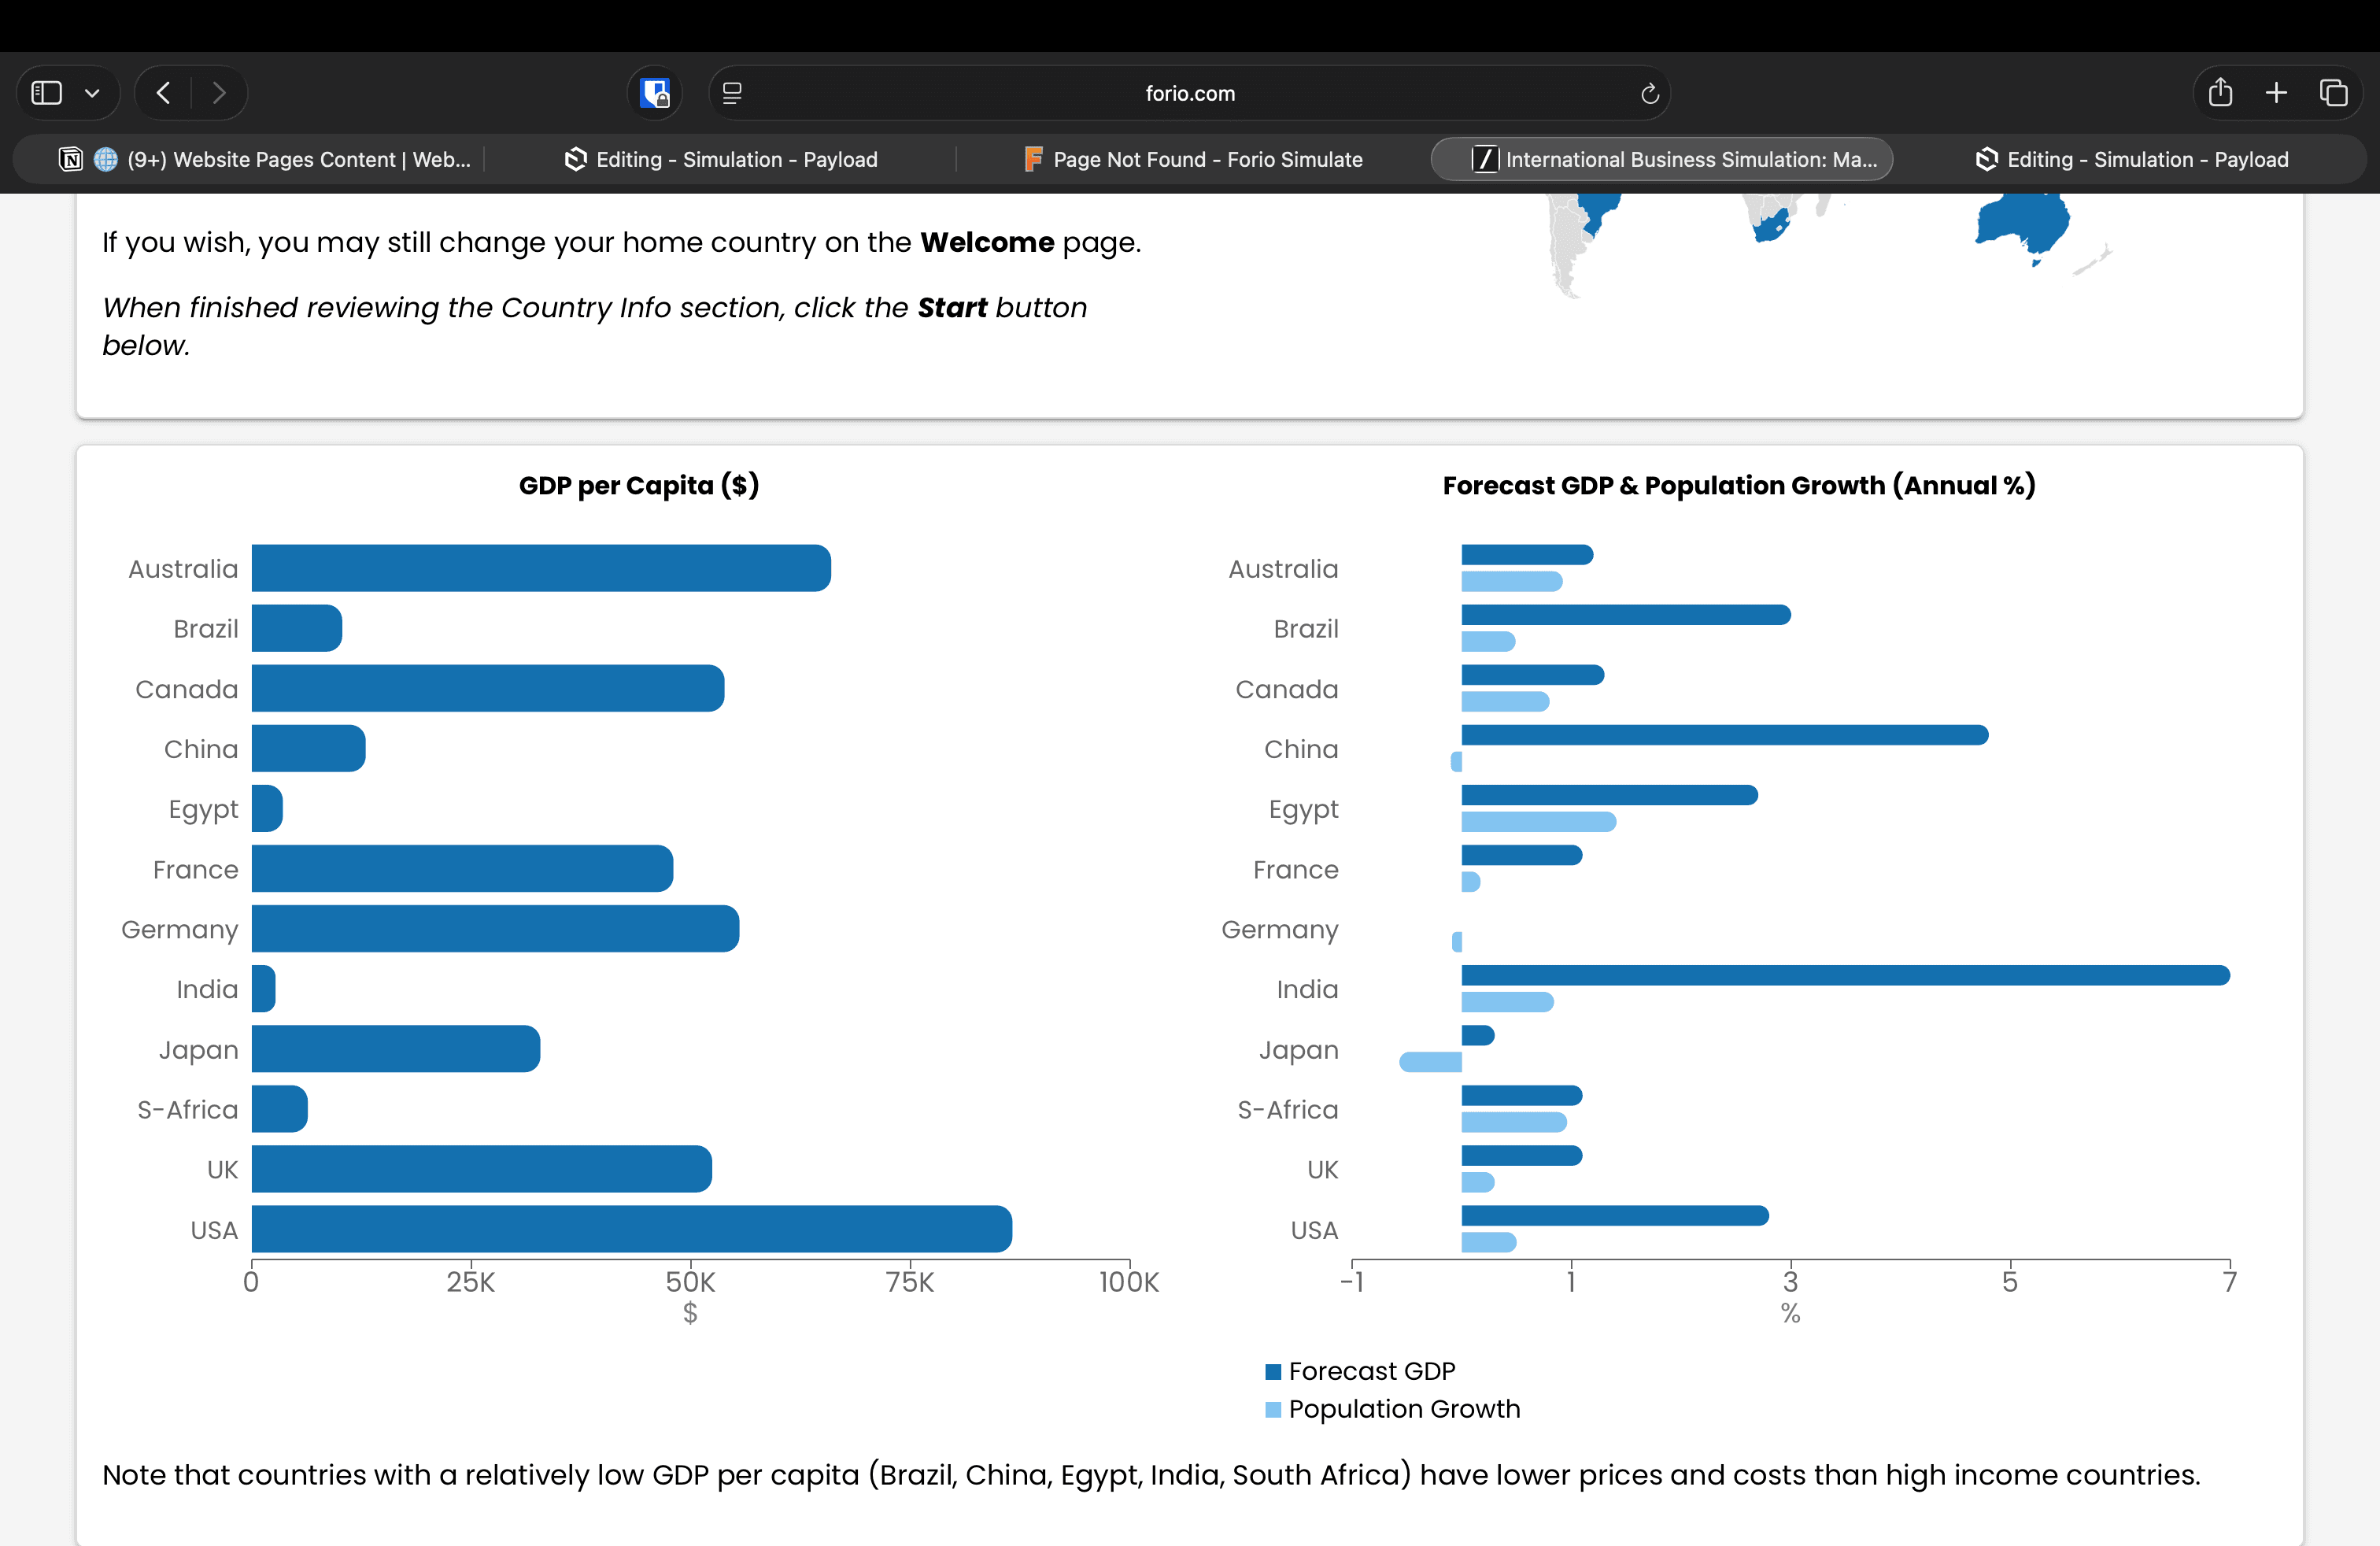Reload the forio.com page

[1649, 93]
